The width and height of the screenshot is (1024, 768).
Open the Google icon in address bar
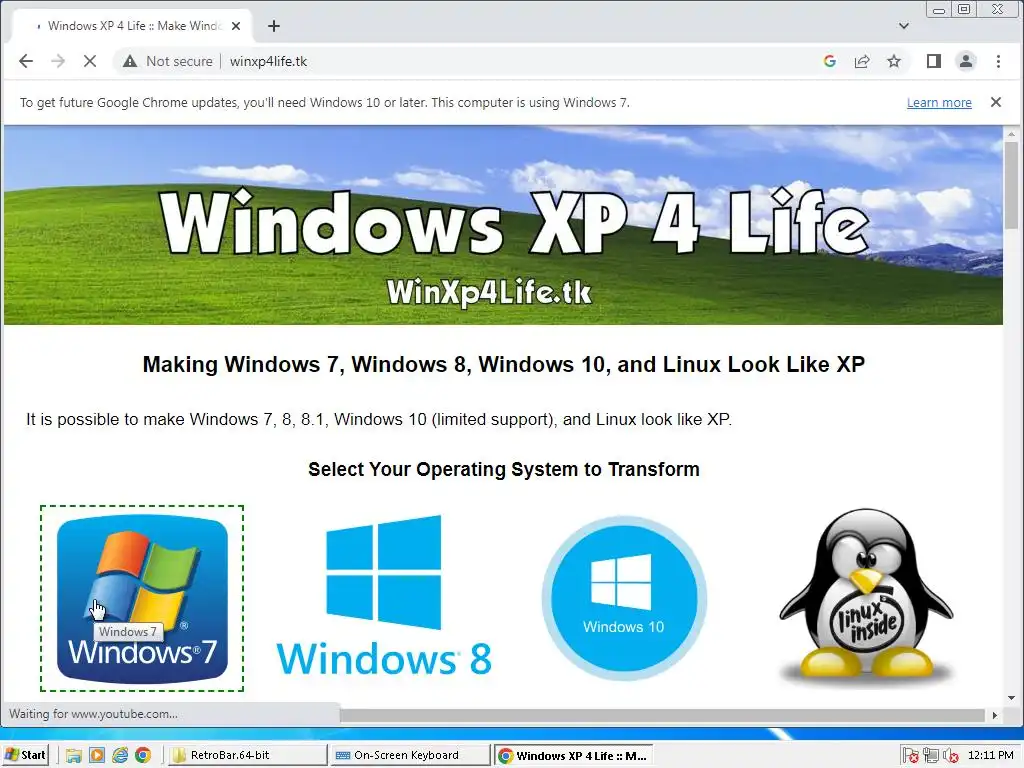829,61
